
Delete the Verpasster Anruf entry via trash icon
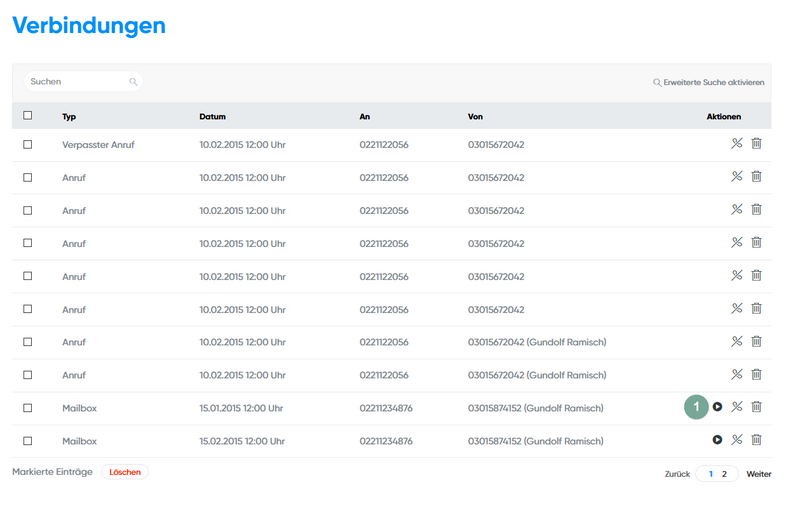756,144
